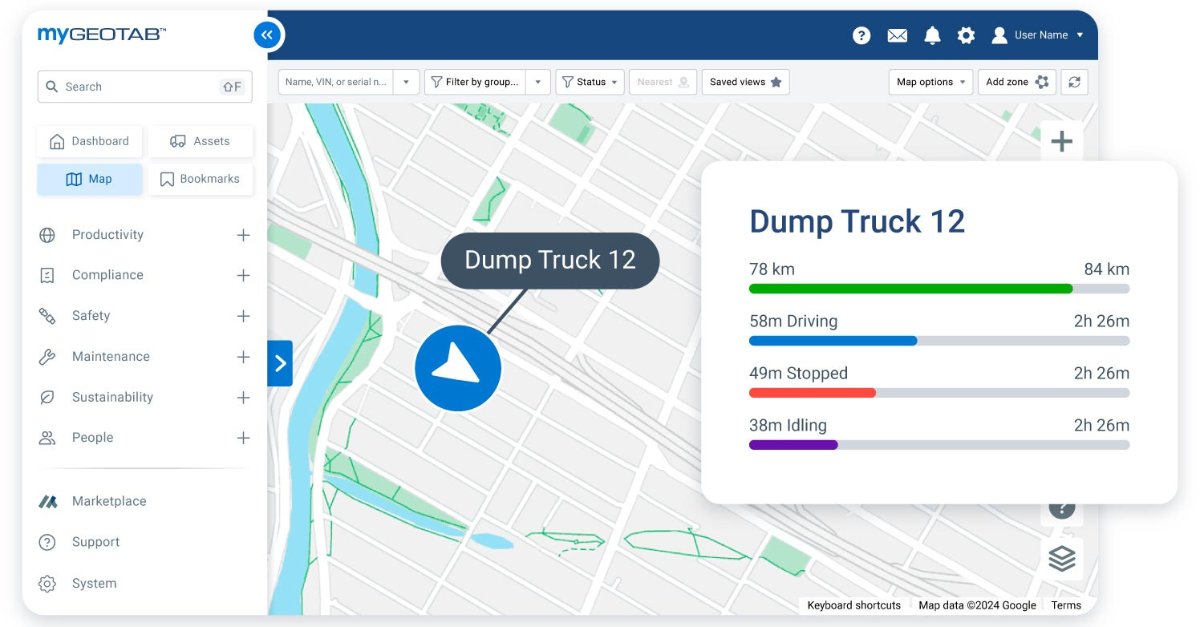The image size is (1200, 627).
Task: Open settings gear icon in header
Action: tap(966, 35)
